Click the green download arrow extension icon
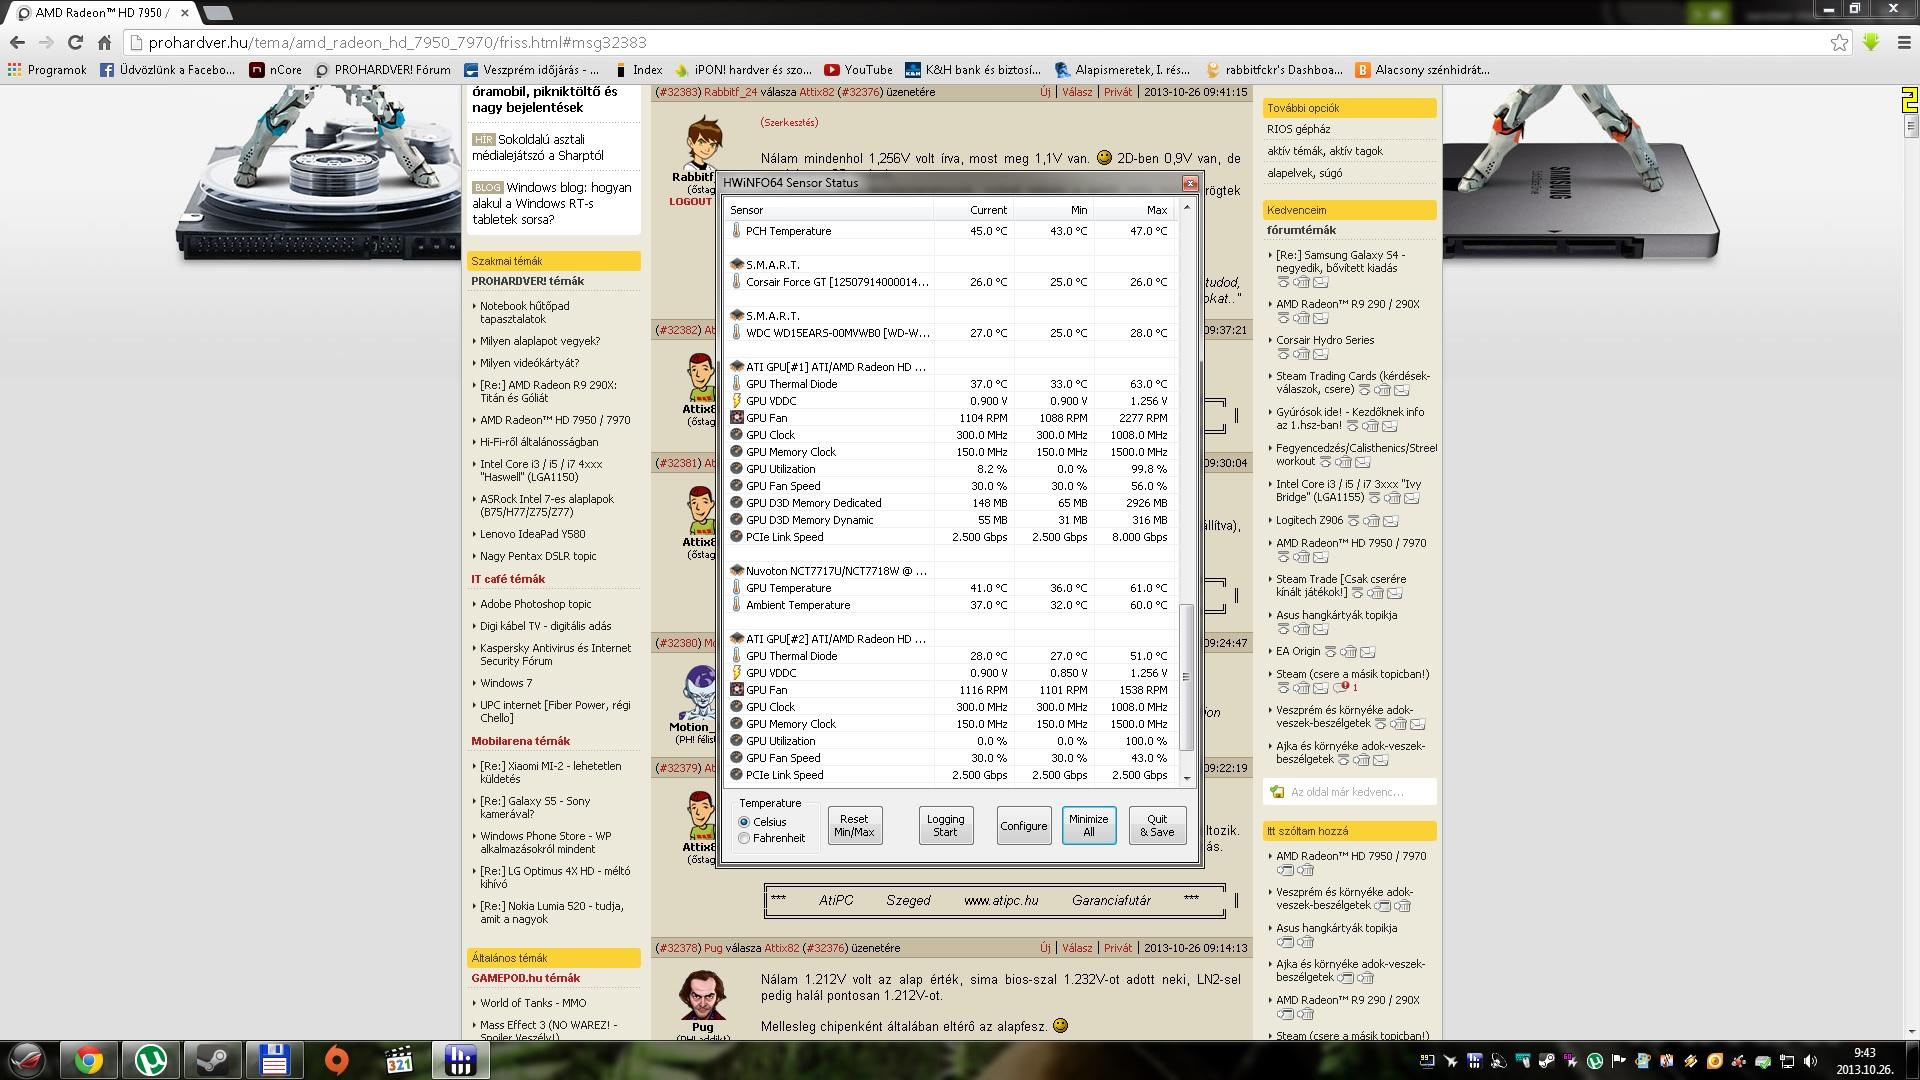The image size is (1920, 1080). [x=1871, y=42]
